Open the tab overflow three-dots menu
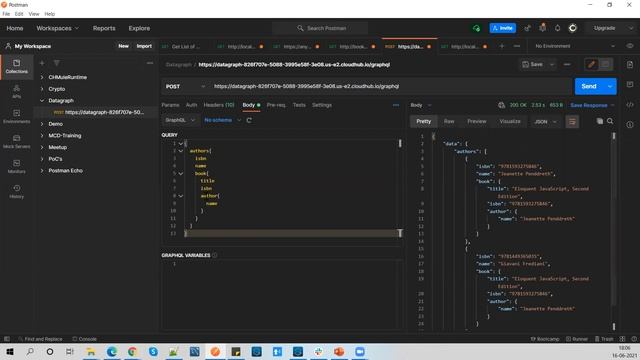The image size is (640, 360). pyautogui.click(x=517, y=46)
